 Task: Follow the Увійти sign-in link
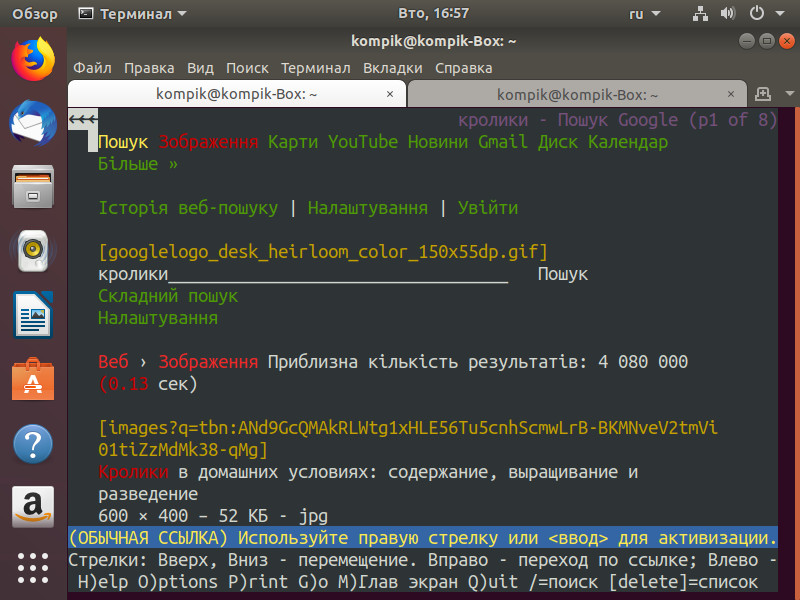[x=488, y=208]
